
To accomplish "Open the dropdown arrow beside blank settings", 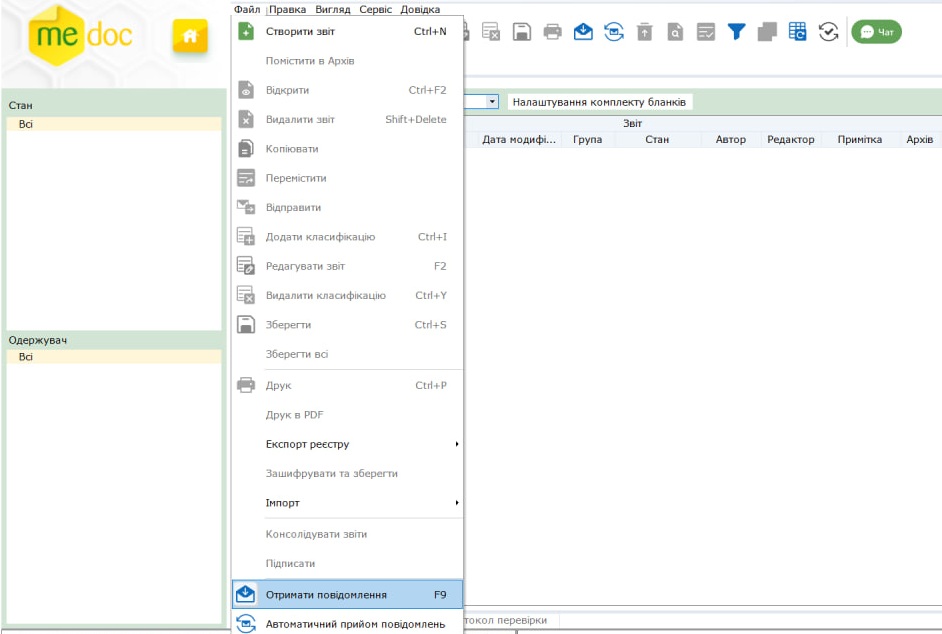I will pos(492,102).
